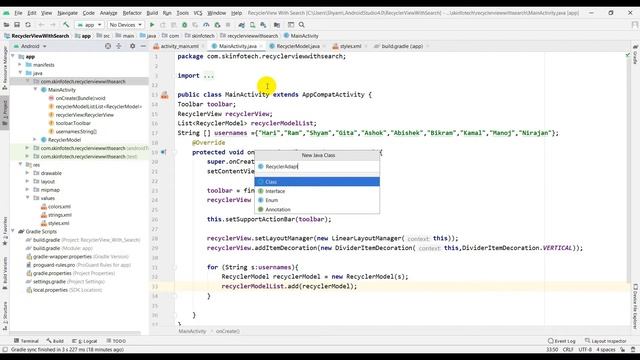Select Interface in New Java Class popup
The image size is (640, 360).
tap(317, 191)
